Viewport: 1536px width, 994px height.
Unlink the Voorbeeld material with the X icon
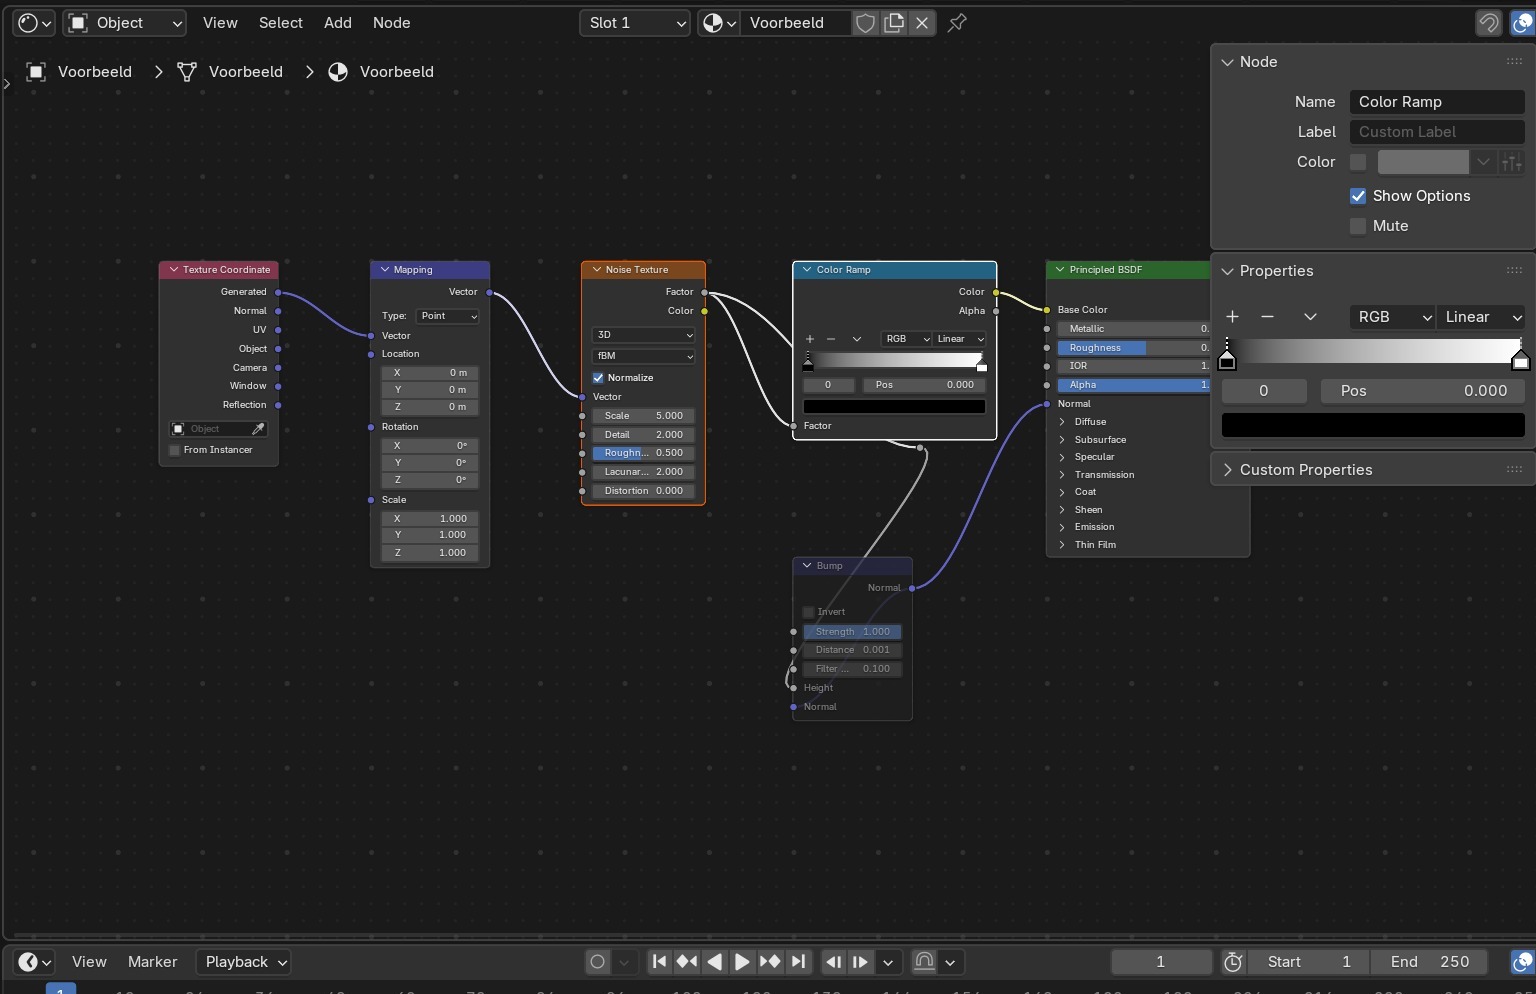point(922,22)
